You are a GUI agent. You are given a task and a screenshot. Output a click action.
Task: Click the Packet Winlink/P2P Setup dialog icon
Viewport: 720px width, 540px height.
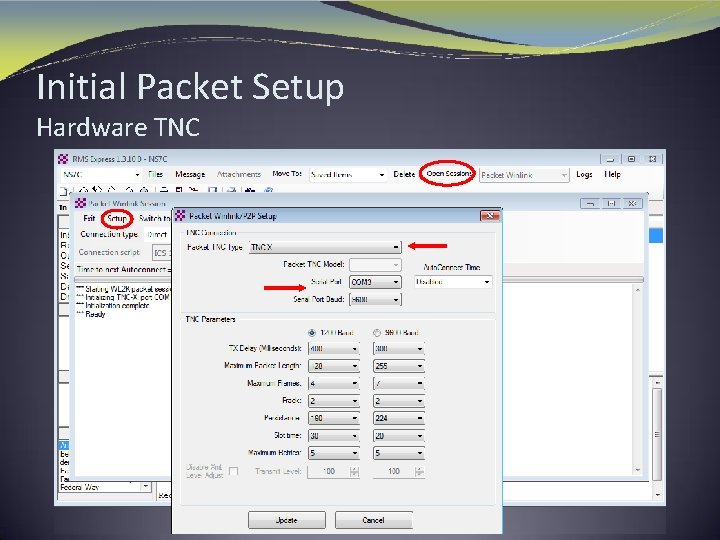pyautogui.click(x=180, y=215)
